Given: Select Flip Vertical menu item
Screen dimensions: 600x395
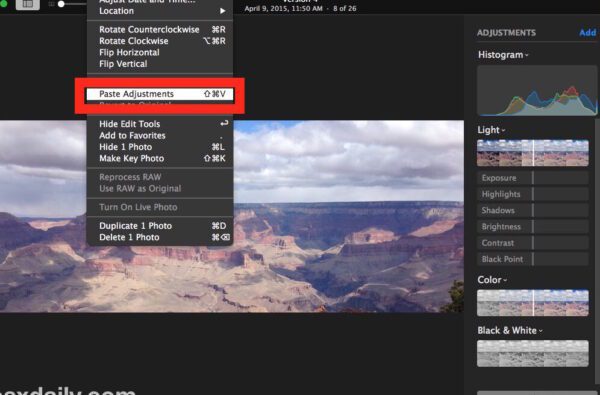Looking at the screenshot, I should pyautogui.click(x=160, y=64).
